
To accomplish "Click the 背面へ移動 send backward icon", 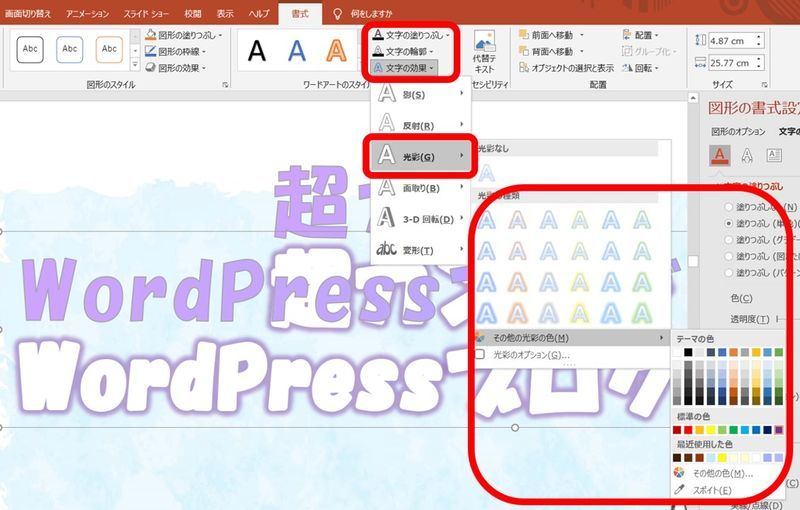I will tap(523, 51).
